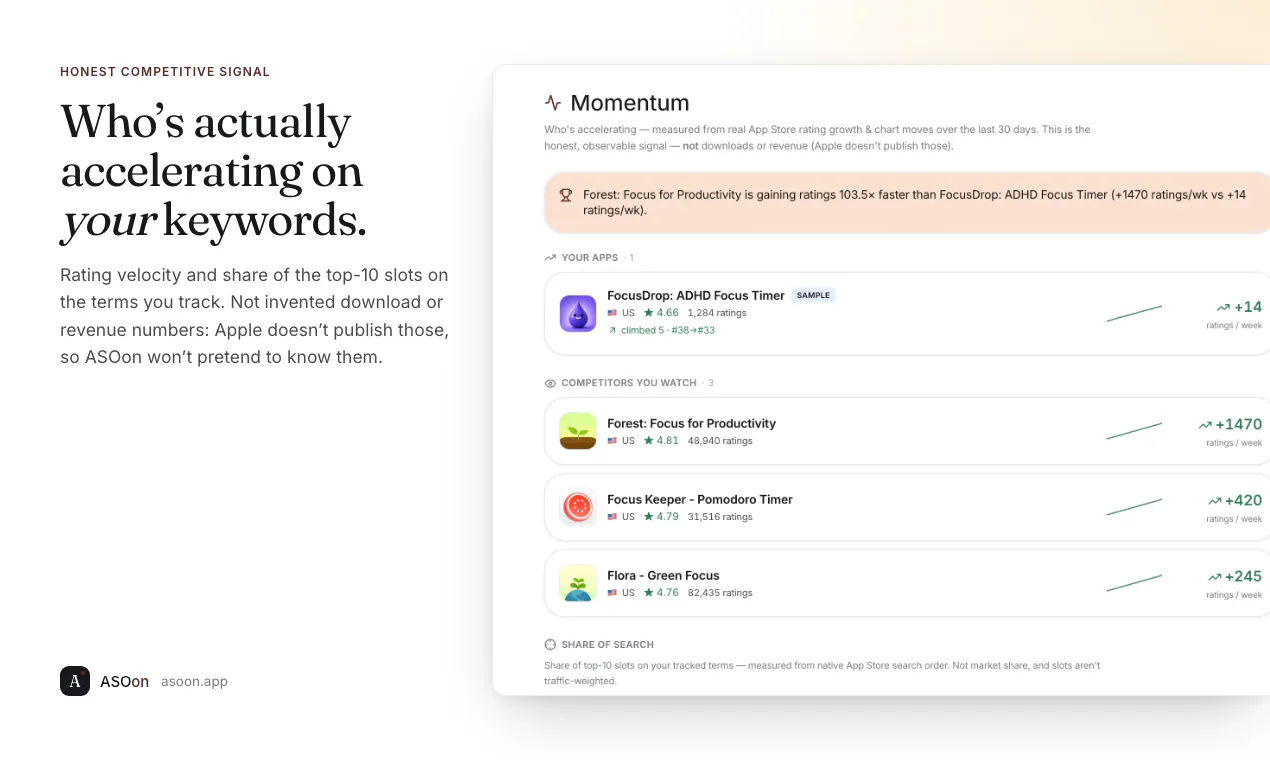
Task: Click the YOUR APPS section label
Action: click(x=590, y=258)
